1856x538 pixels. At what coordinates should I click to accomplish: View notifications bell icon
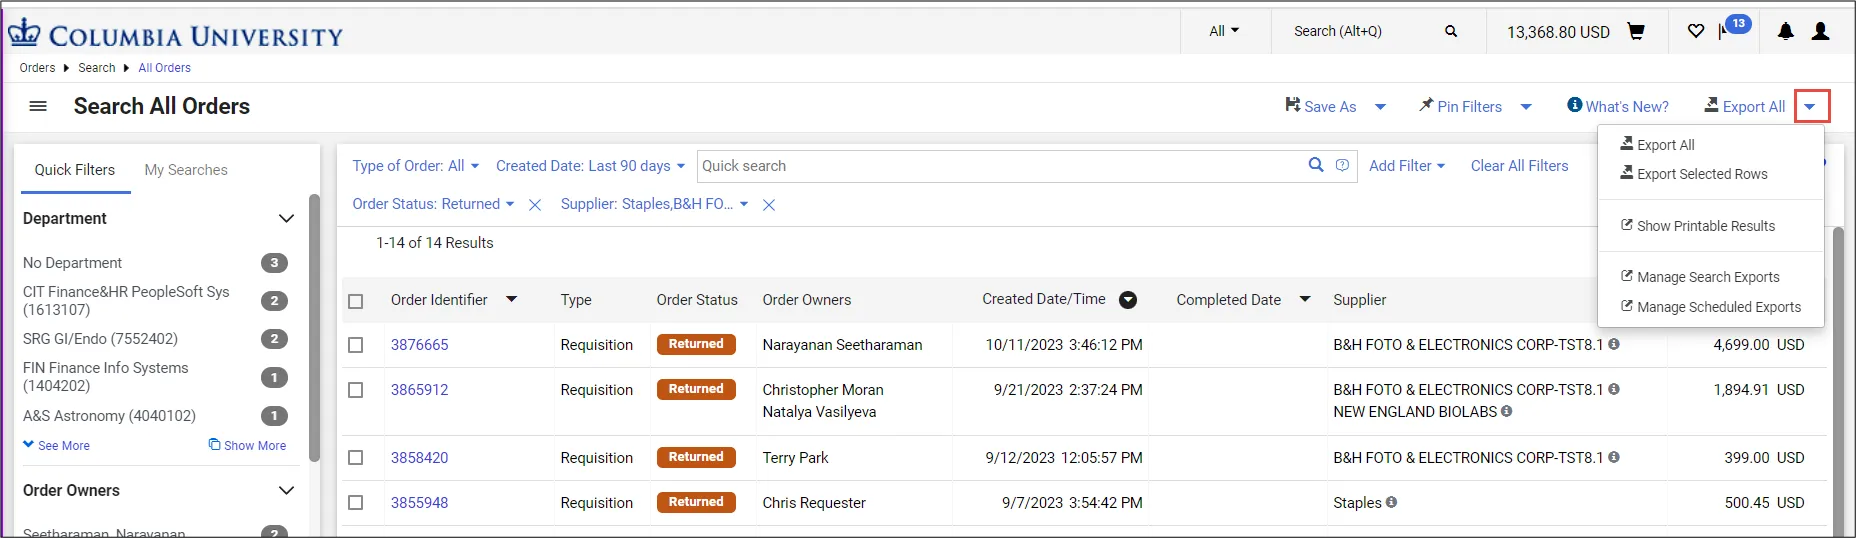[x=1786, y=31]
